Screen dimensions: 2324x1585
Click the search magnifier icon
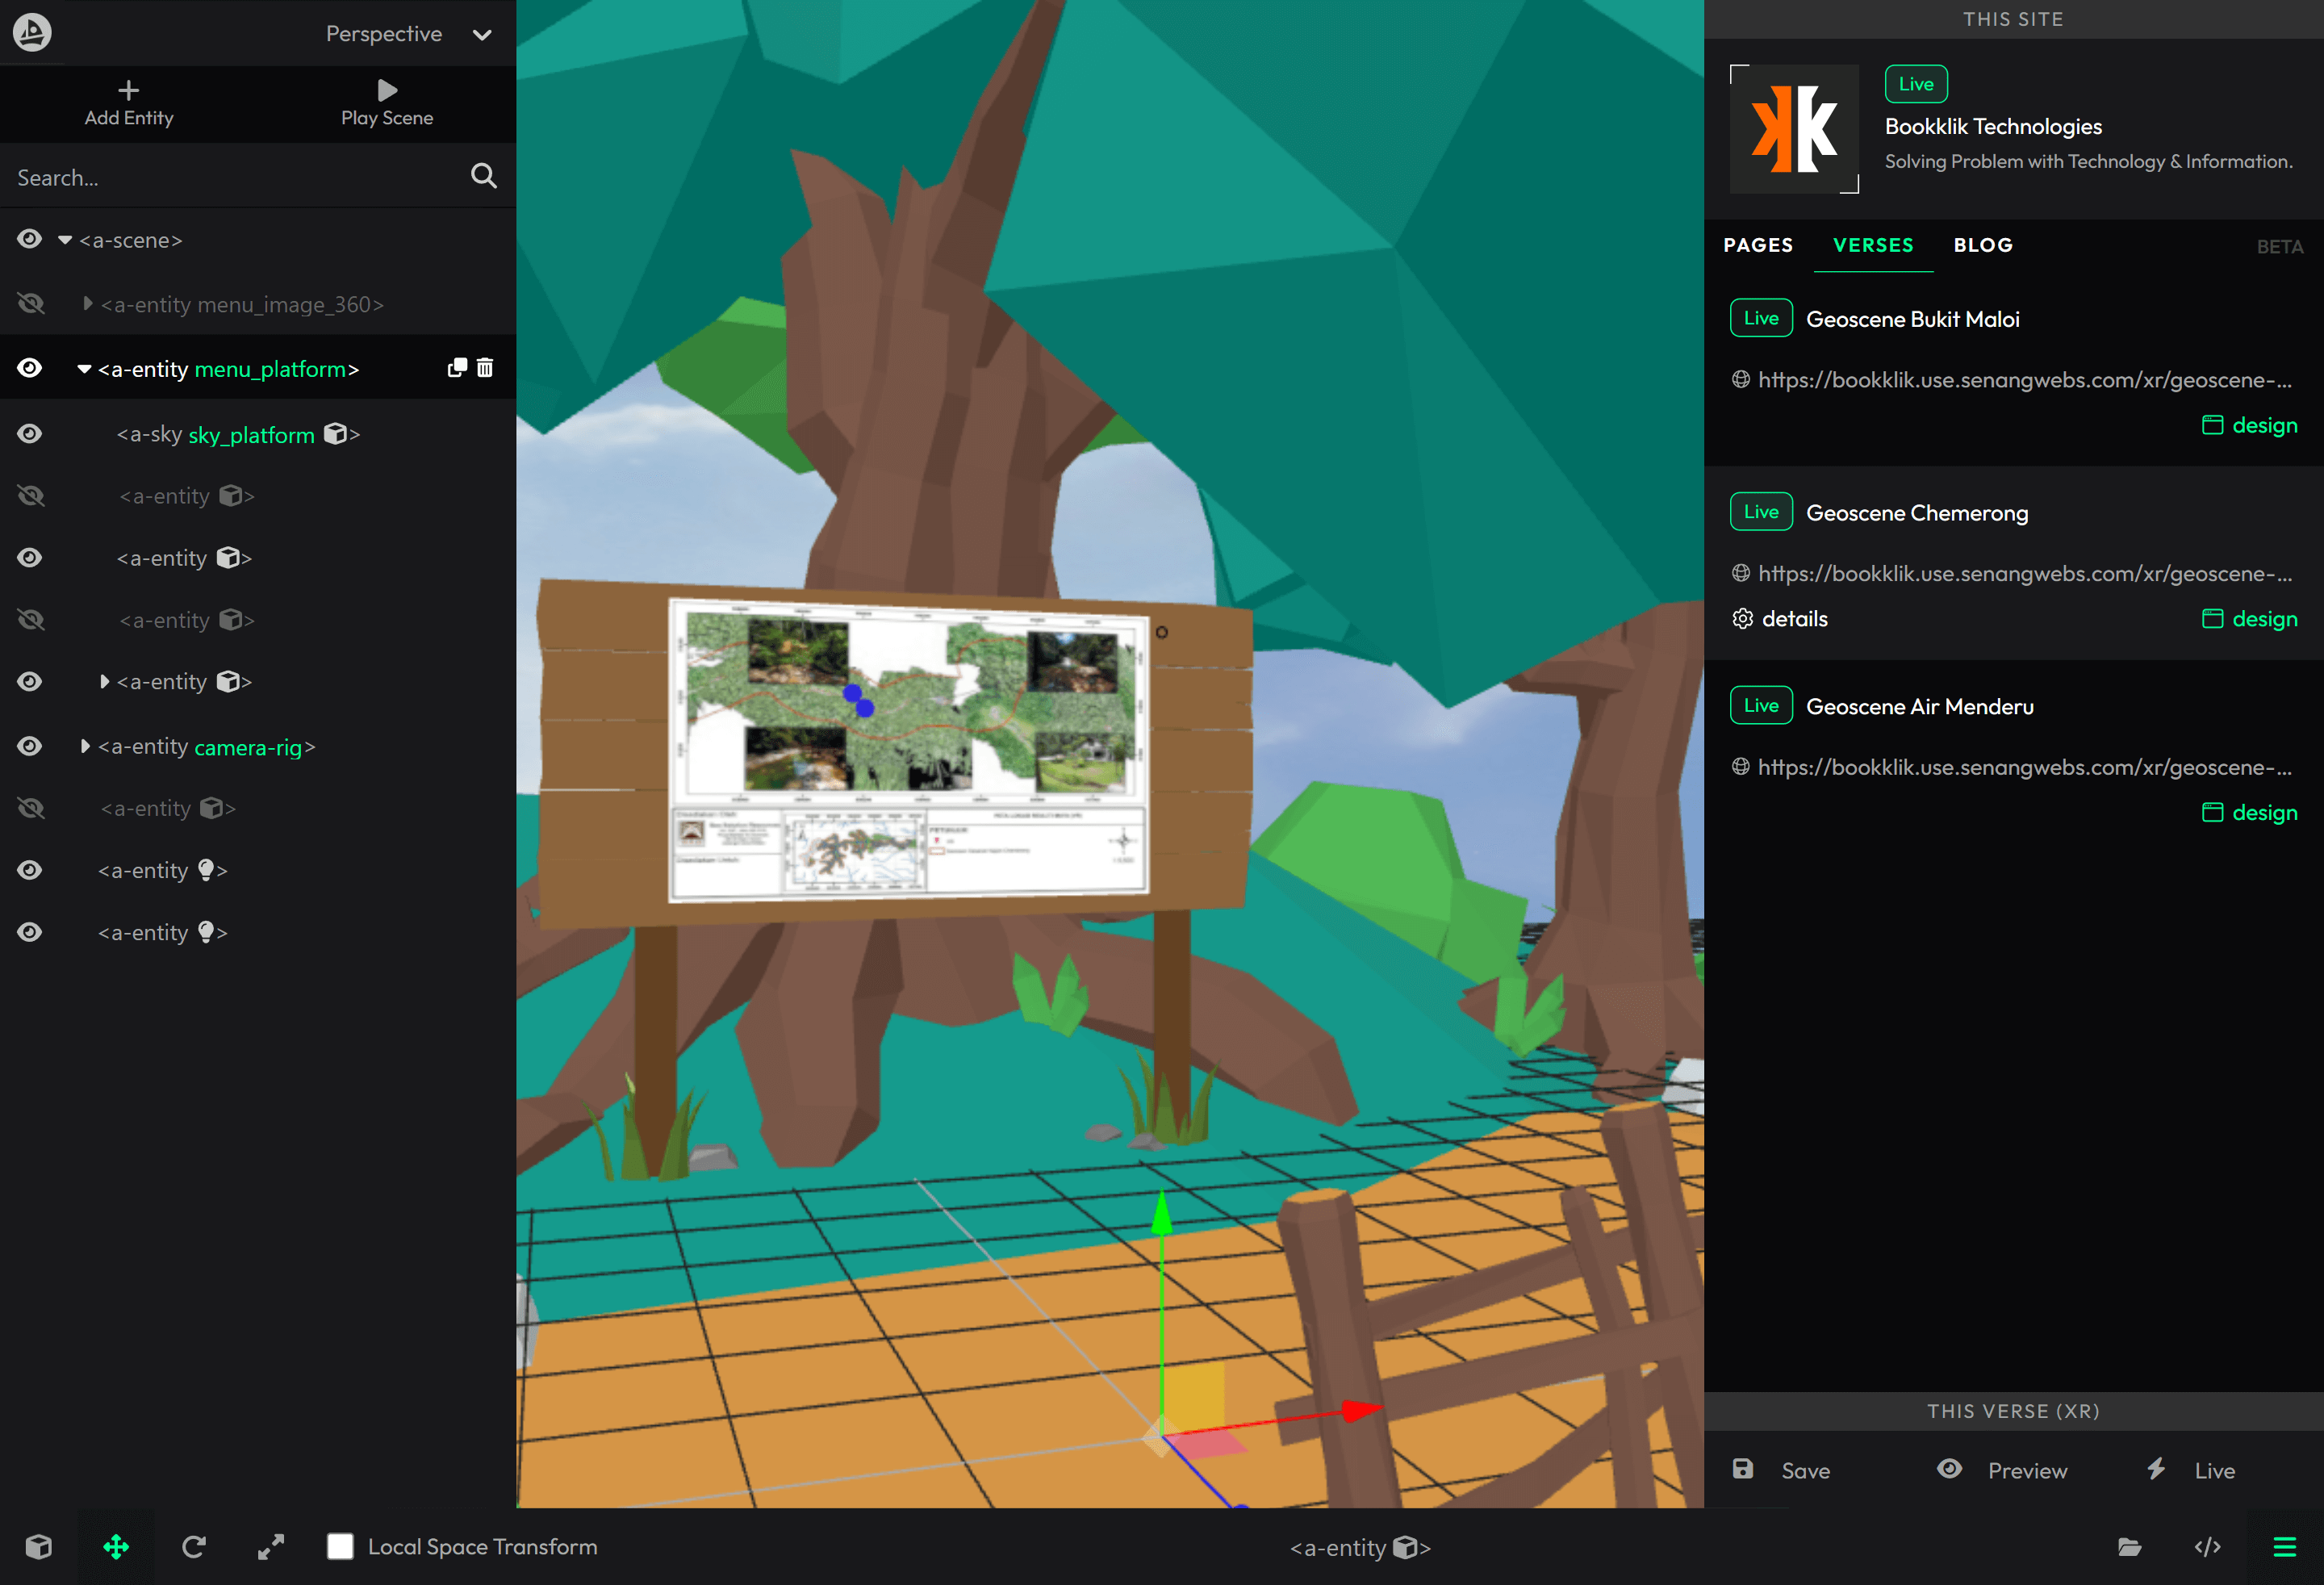point(483,176)
